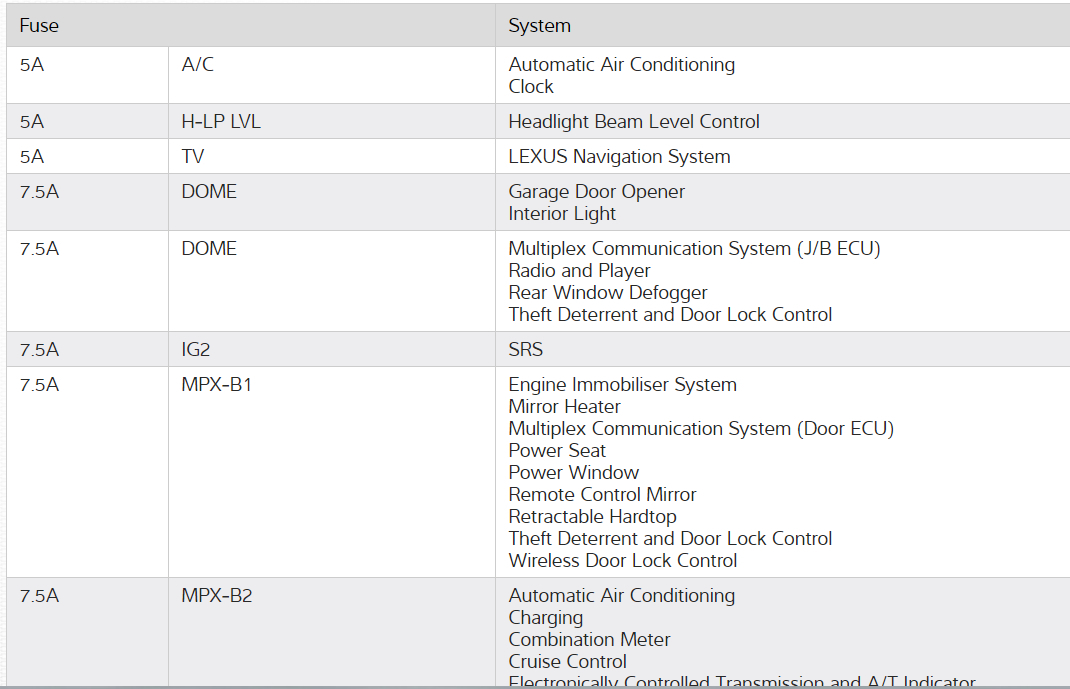Click Multiplex Communication System (J/B ECU) text
The height and width of the screenshot is (689, 1070).
(x=694, y=249)
